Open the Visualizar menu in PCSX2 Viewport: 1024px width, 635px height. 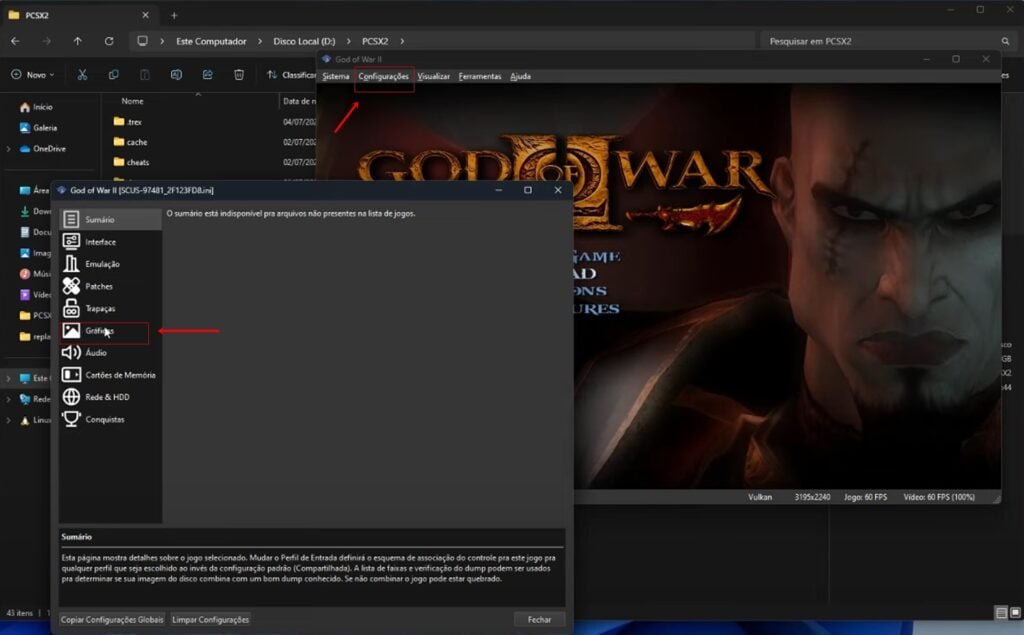click(x=434, y=76)
